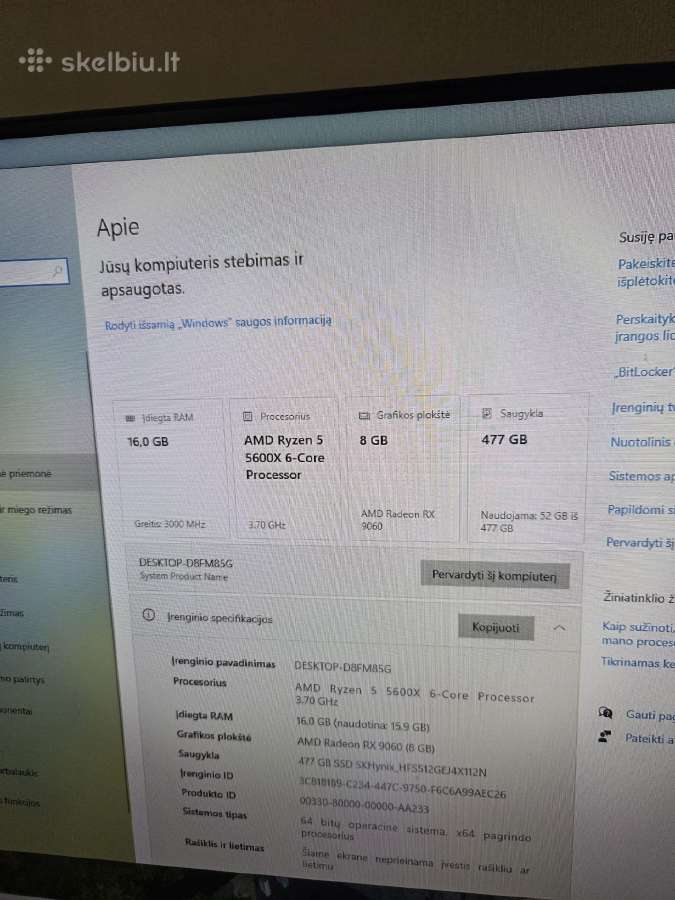Click the search magnifier icon in settings
This screenshot has height=900, width=675.
coord(57,270)
